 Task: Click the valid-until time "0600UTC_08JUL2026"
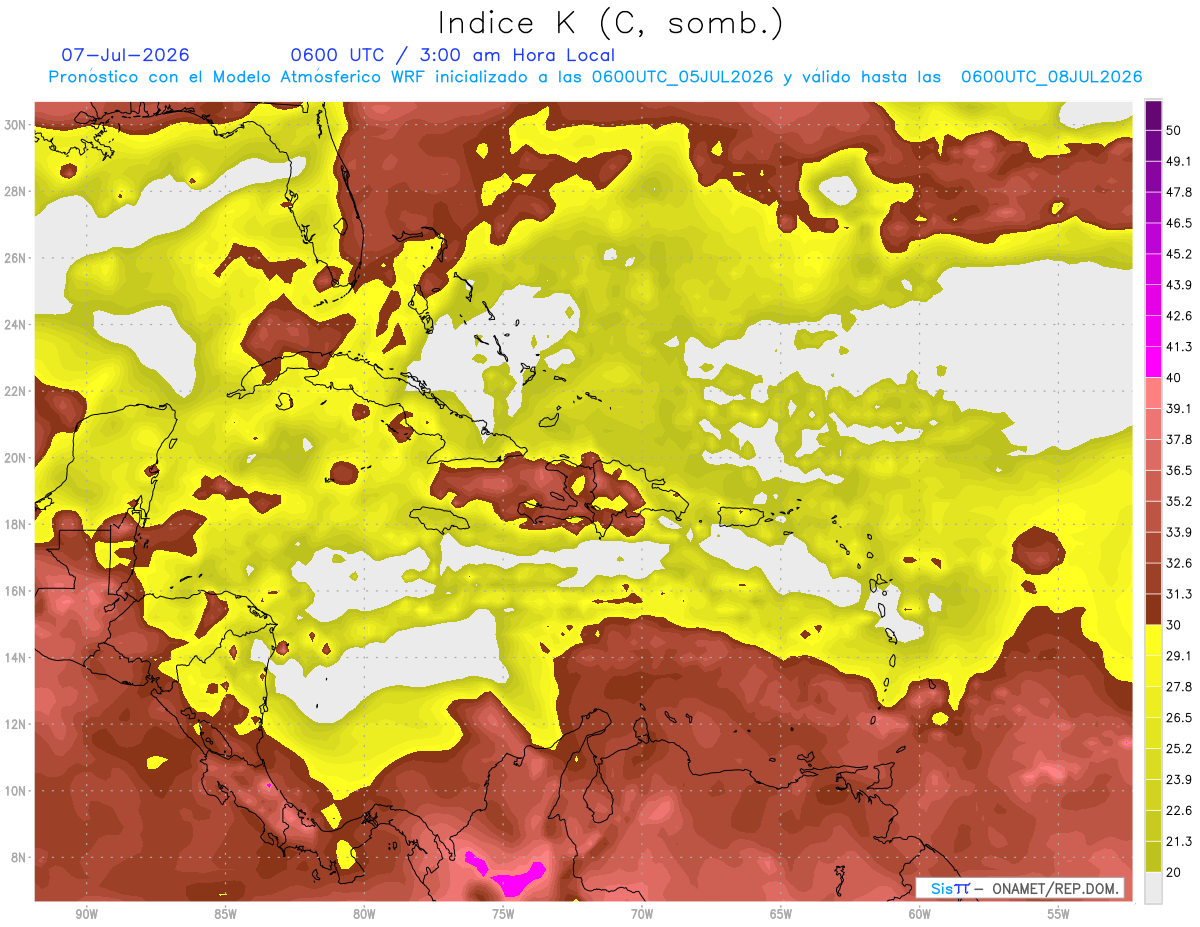(1051, 77)
